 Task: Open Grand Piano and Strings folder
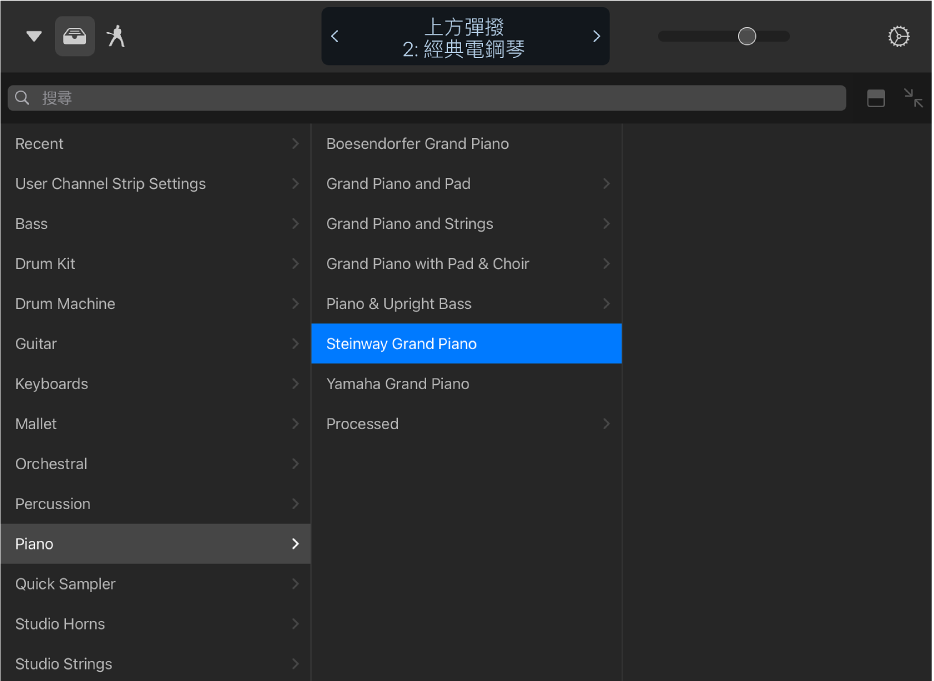pos(466,223)
